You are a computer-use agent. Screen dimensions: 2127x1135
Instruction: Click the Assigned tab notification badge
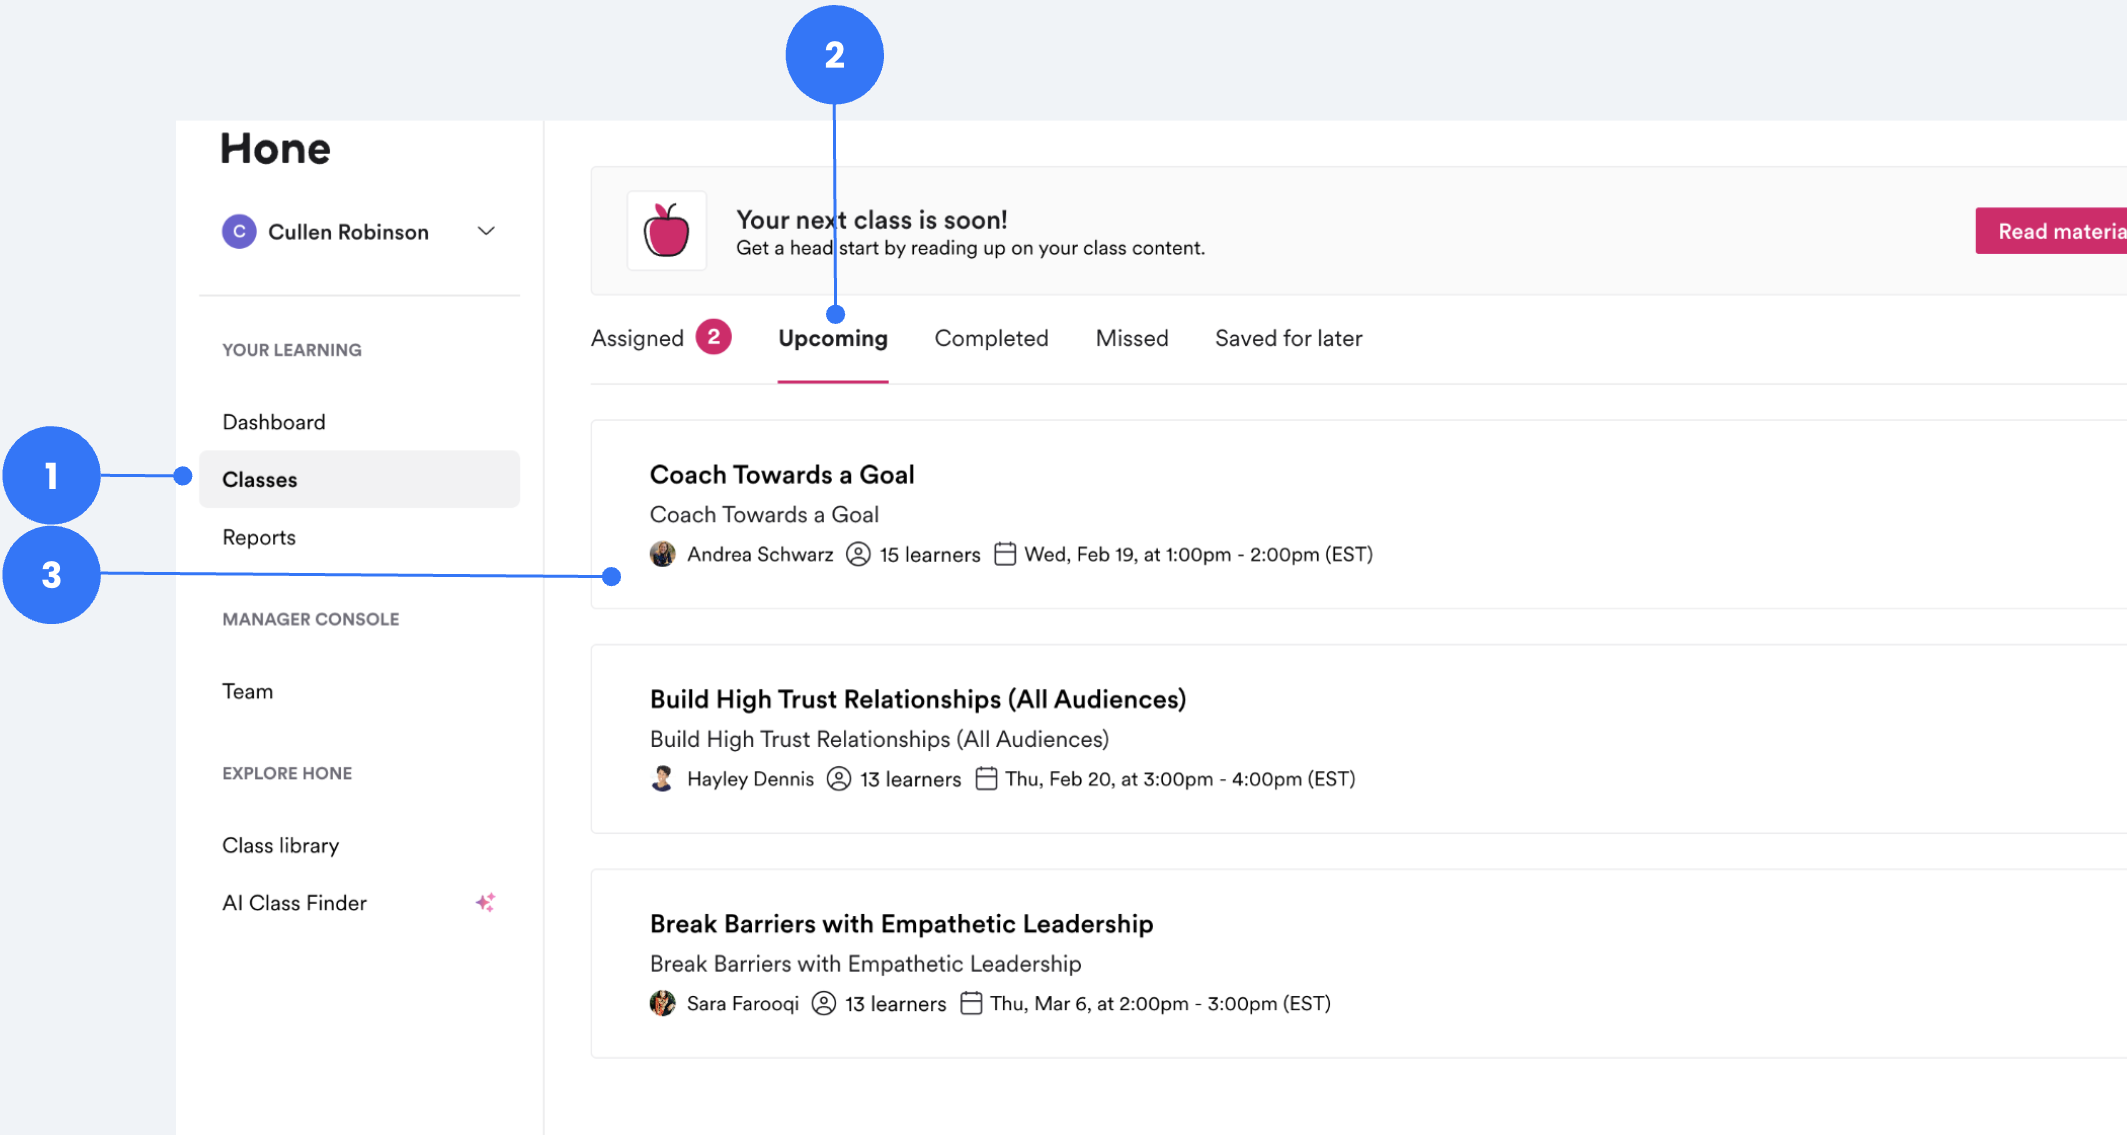pos(715,337)
